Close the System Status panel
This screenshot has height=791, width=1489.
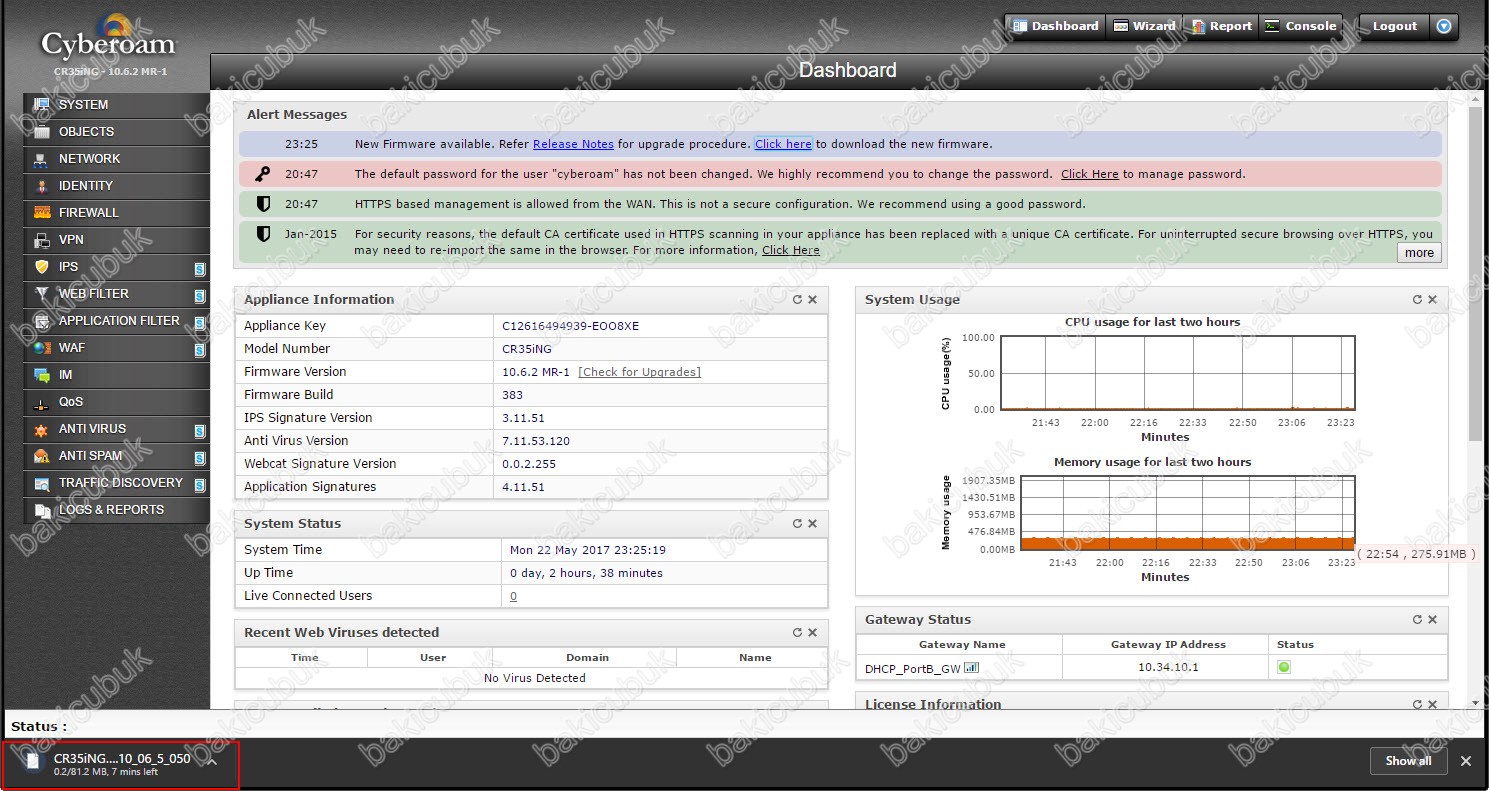812,523
